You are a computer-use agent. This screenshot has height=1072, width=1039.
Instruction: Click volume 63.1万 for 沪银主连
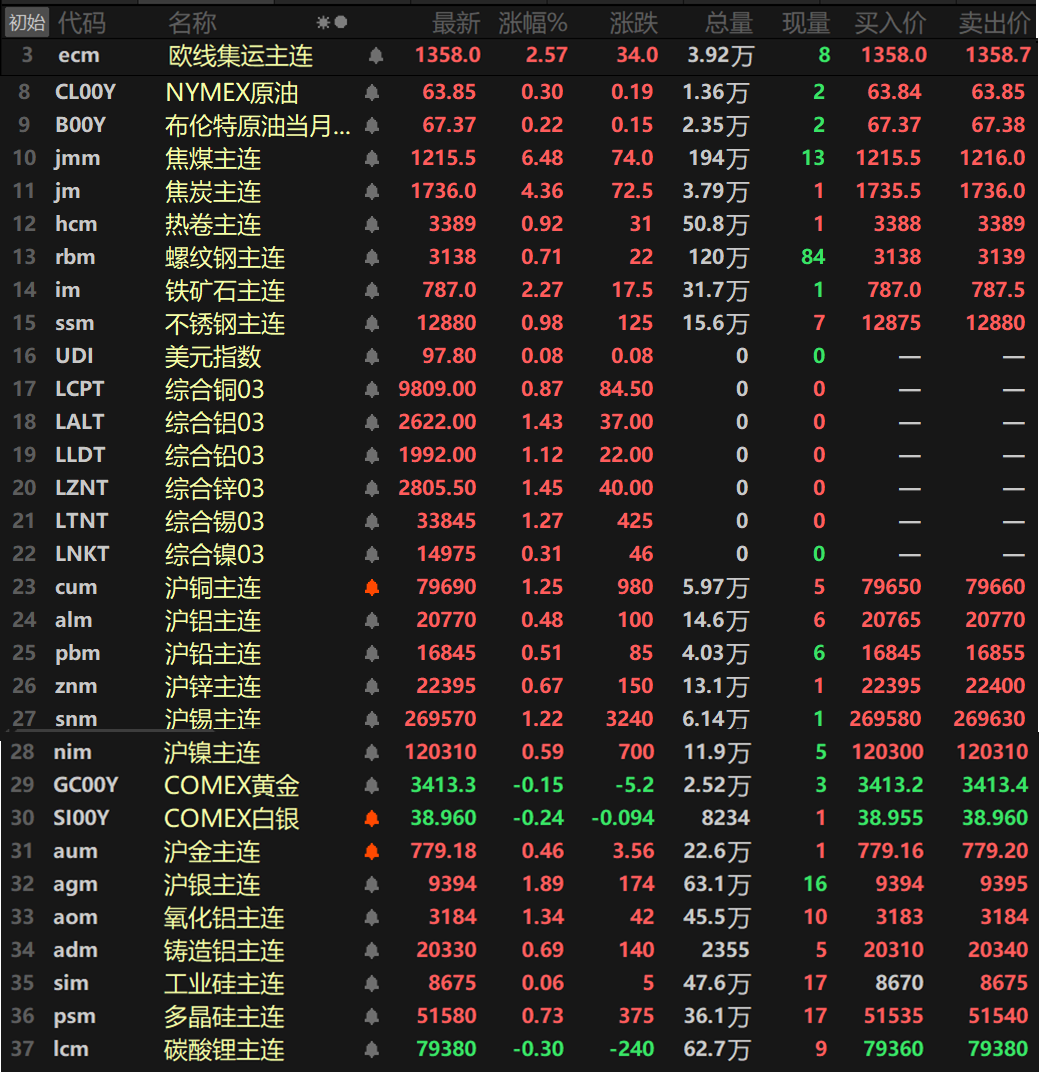(x=717, y=885)
